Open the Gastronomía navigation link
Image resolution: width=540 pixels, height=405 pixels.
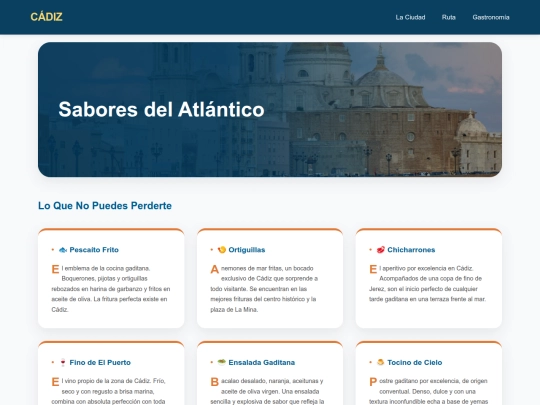coord(491,17)
